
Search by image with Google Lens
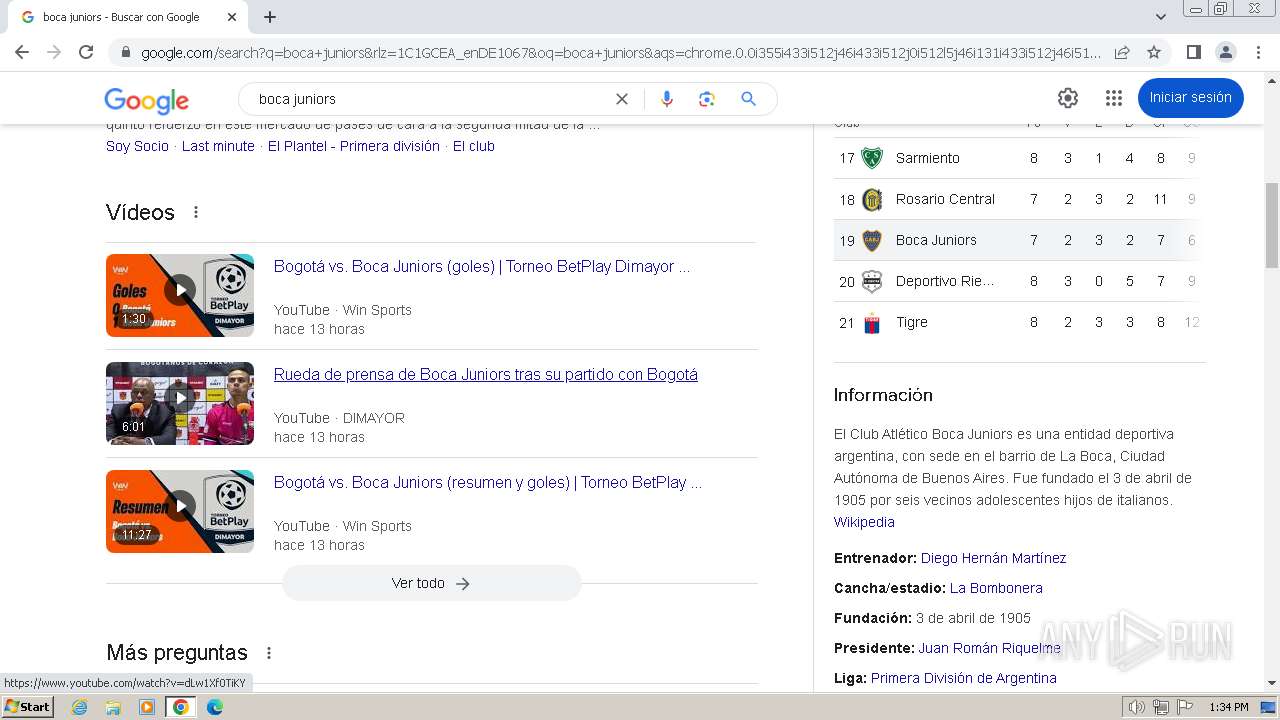pyautogui.click(x=707, y=99)
